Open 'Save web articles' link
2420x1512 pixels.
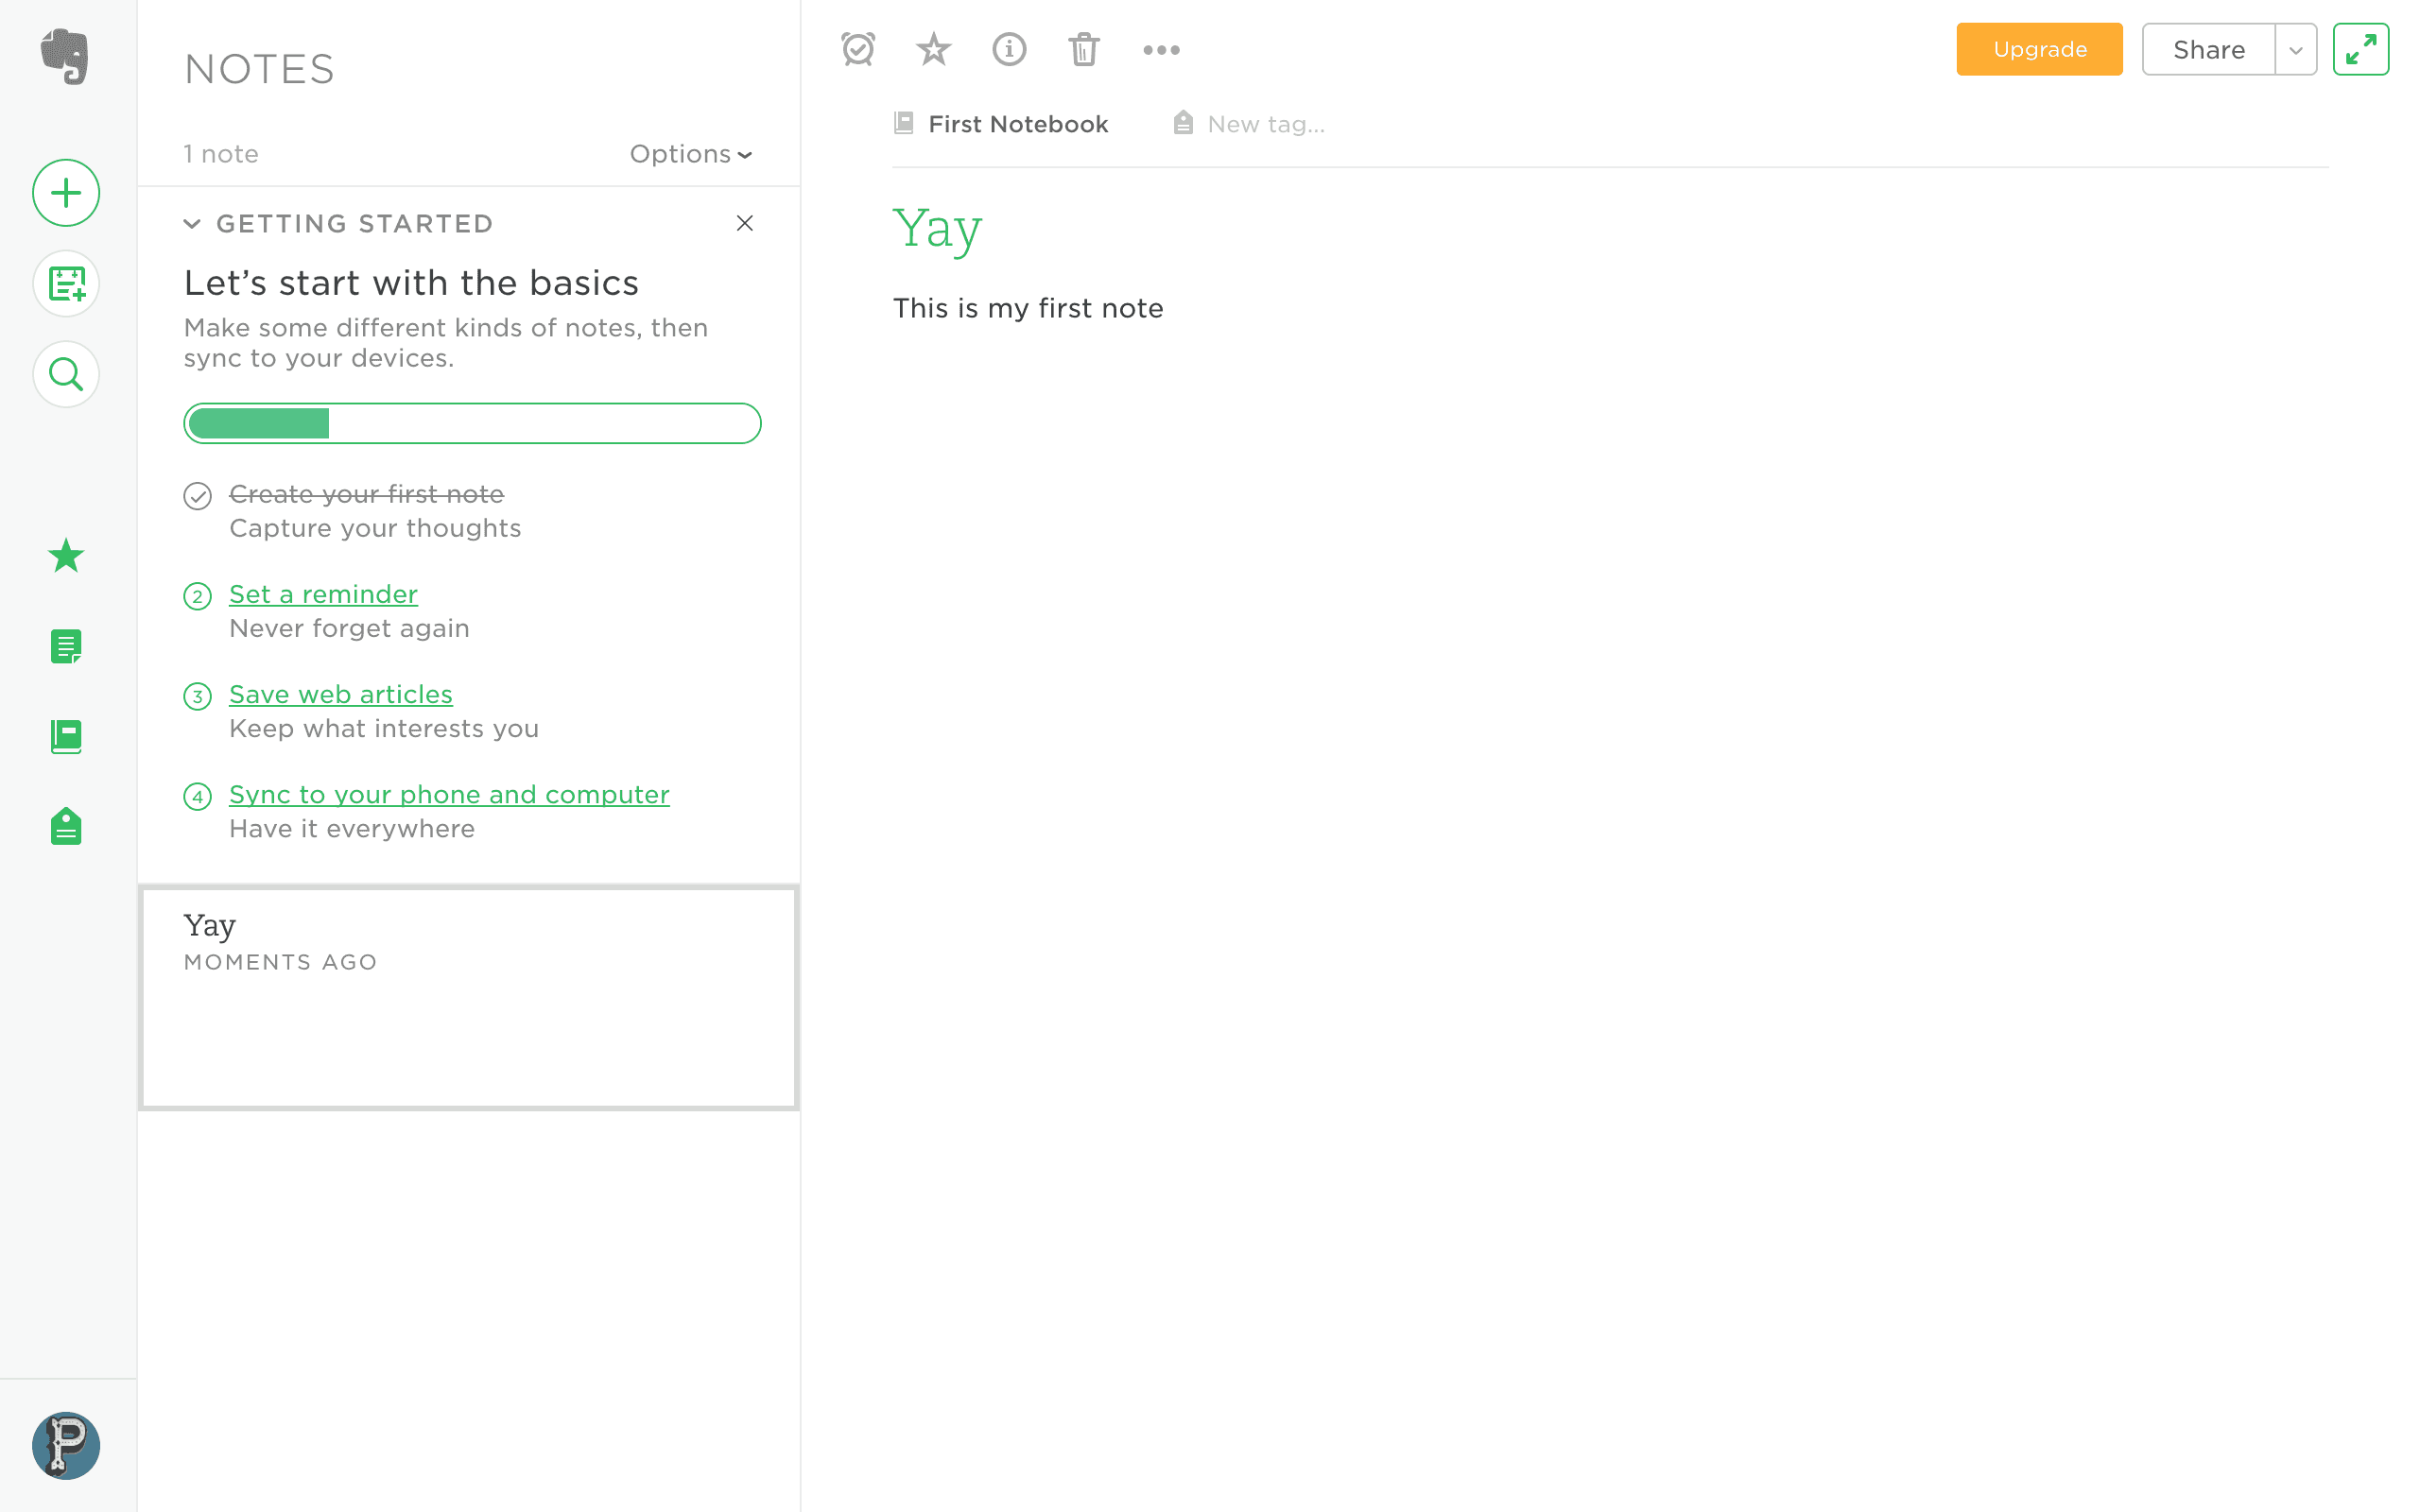tap(340, 694)
